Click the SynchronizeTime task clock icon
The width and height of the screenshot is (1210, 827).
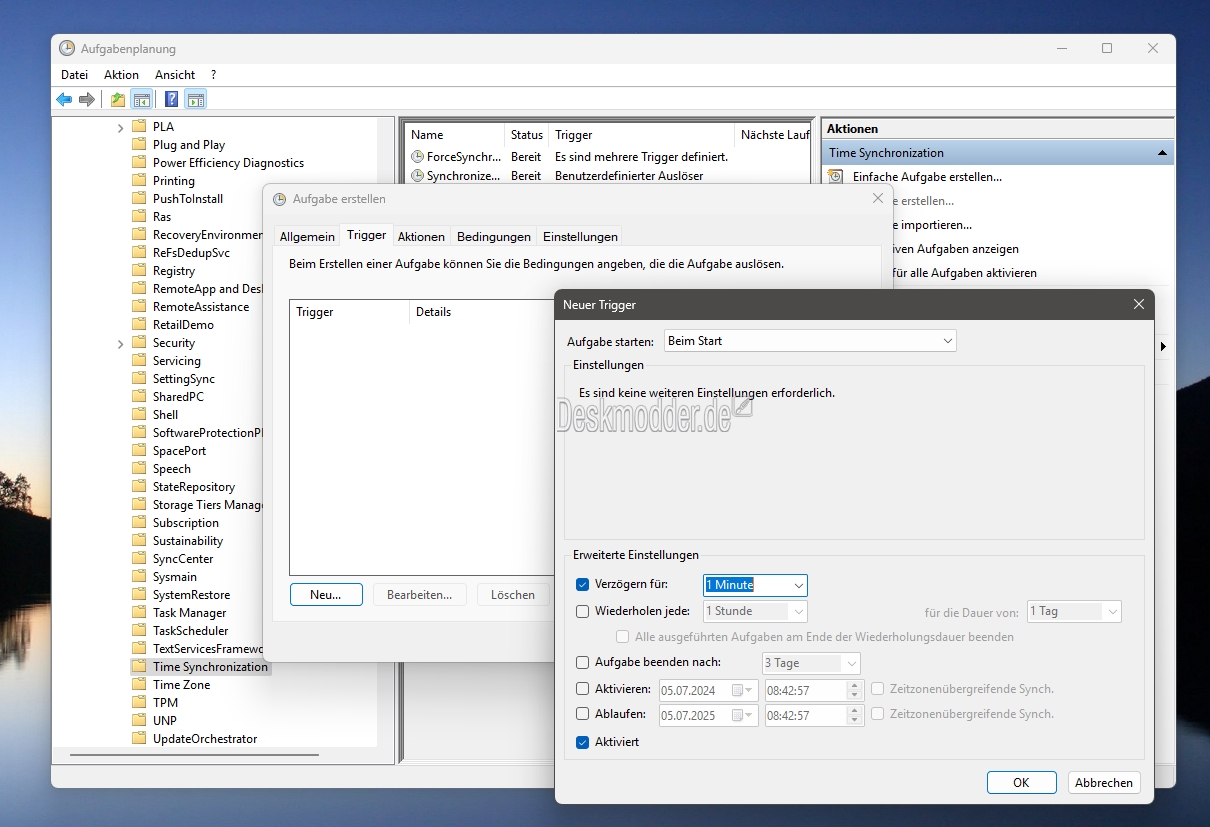pos(418,175)
